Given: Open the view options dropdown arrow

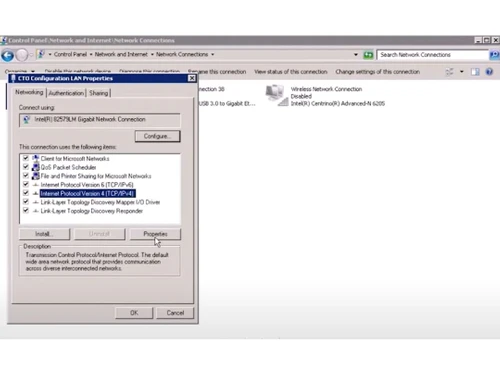Looking at the screenshot, I should click(x=462, y=72).
